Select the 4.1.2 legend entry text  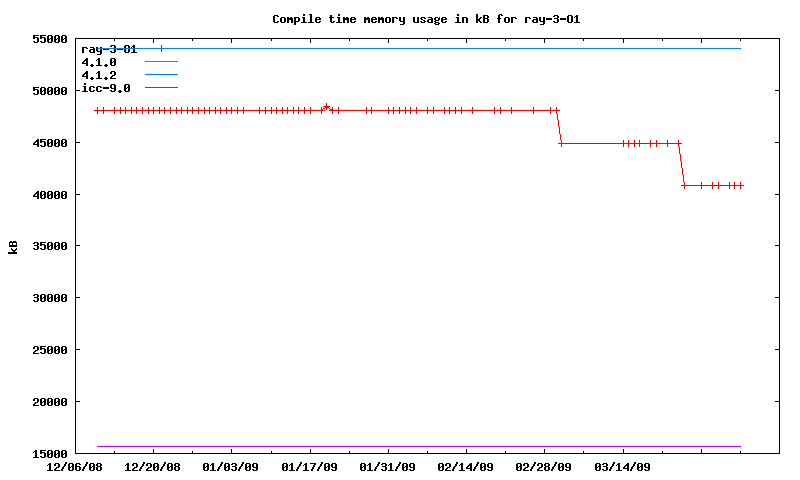coord(99,75)
